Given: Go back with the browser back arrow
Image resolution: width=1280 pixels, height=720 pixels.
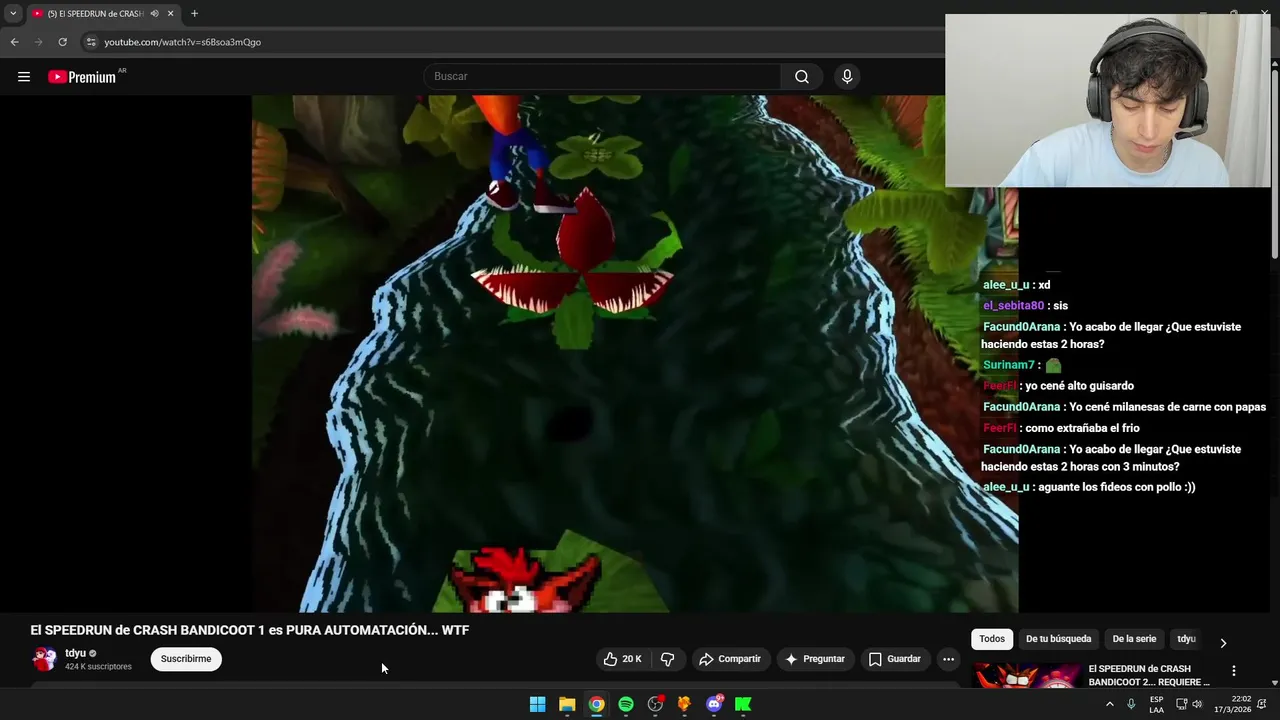Looking at the screenshot, I should click(x=15, y=42).
